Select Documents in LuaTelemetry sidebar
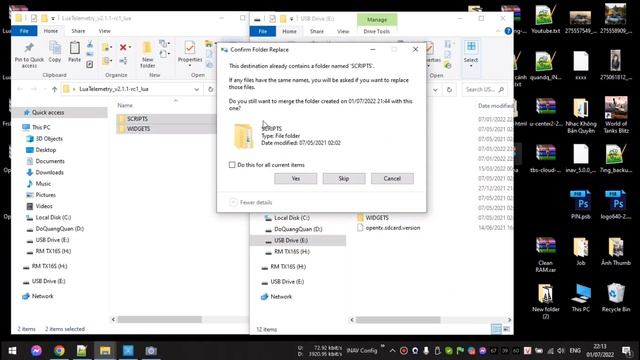Viewport: 640px width, 360px height. tap(50, 161)
